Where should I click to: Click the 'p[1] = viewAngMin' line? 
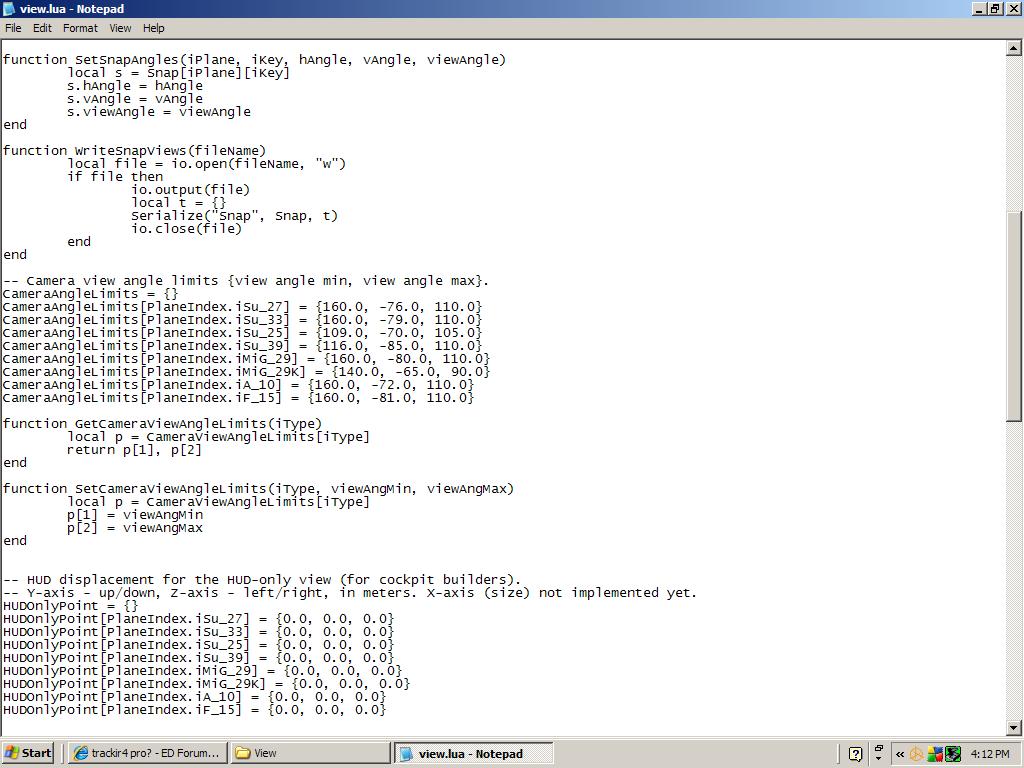point(135,515)
